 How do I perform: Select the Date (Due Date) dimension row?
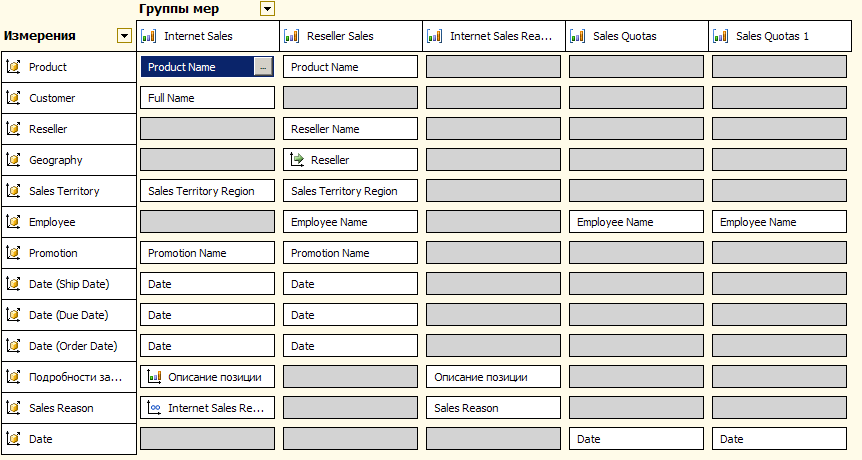[x=69, y=315]
